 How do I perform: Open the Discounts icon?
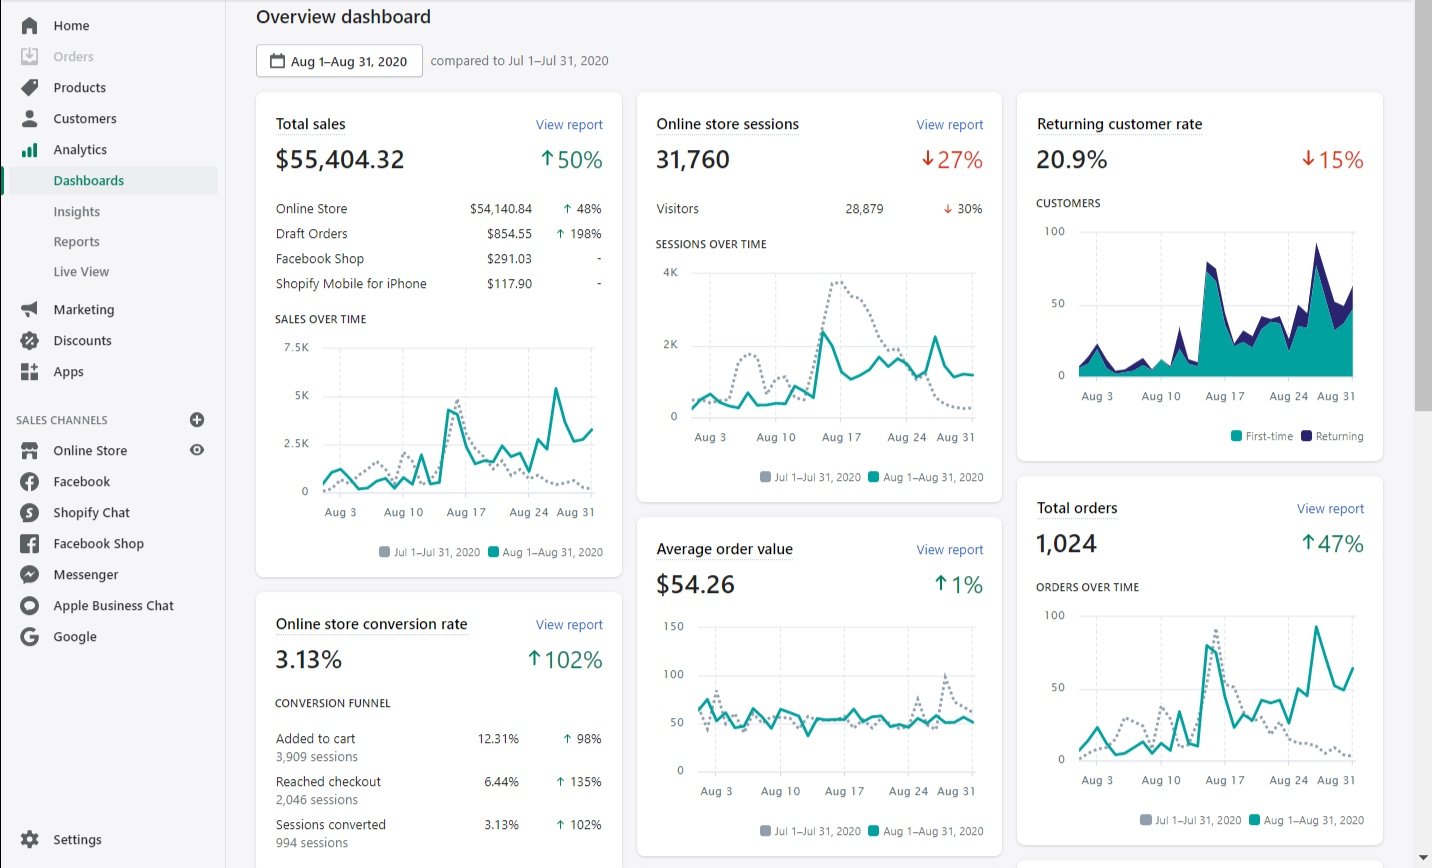point(28,340)
